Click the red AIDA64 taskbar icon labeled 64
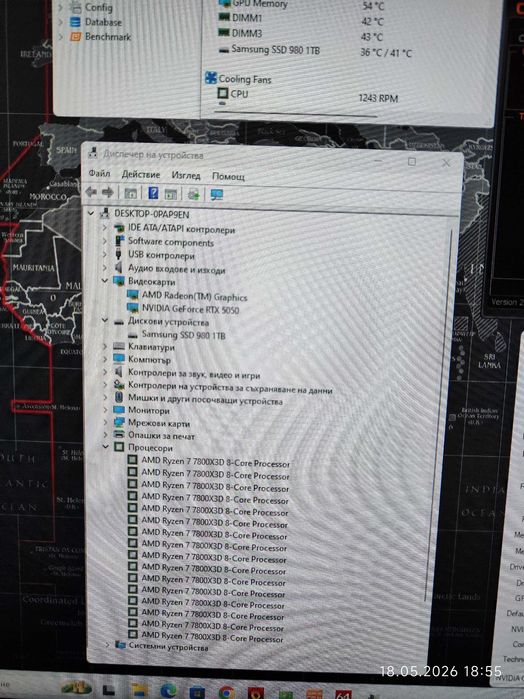 (x=343, y=694)
